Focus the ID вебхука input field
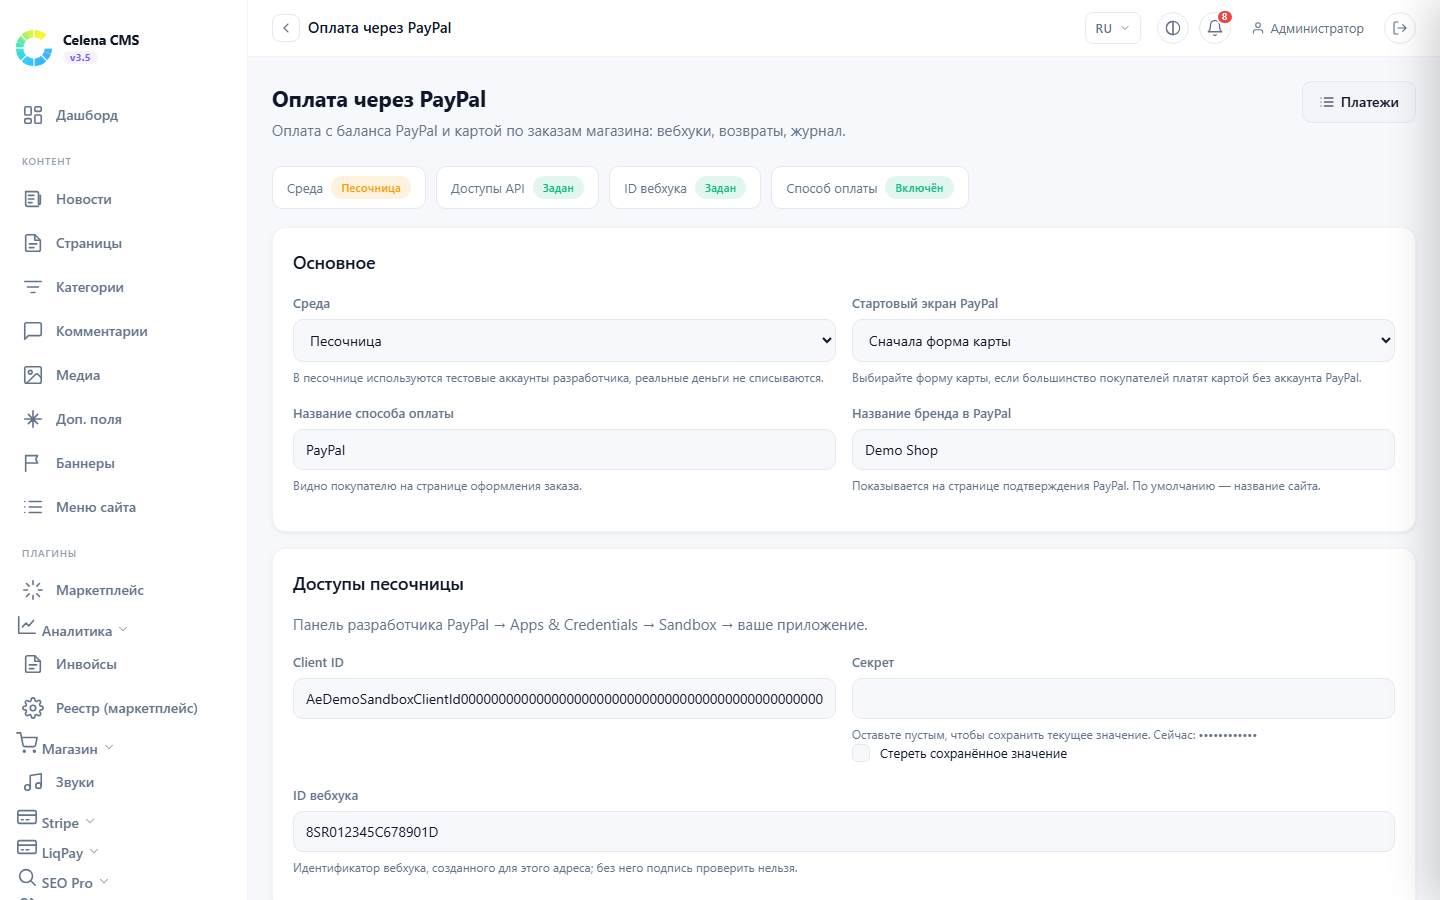The height and width of the screenshot is (900, 1440). coord(844,832)
